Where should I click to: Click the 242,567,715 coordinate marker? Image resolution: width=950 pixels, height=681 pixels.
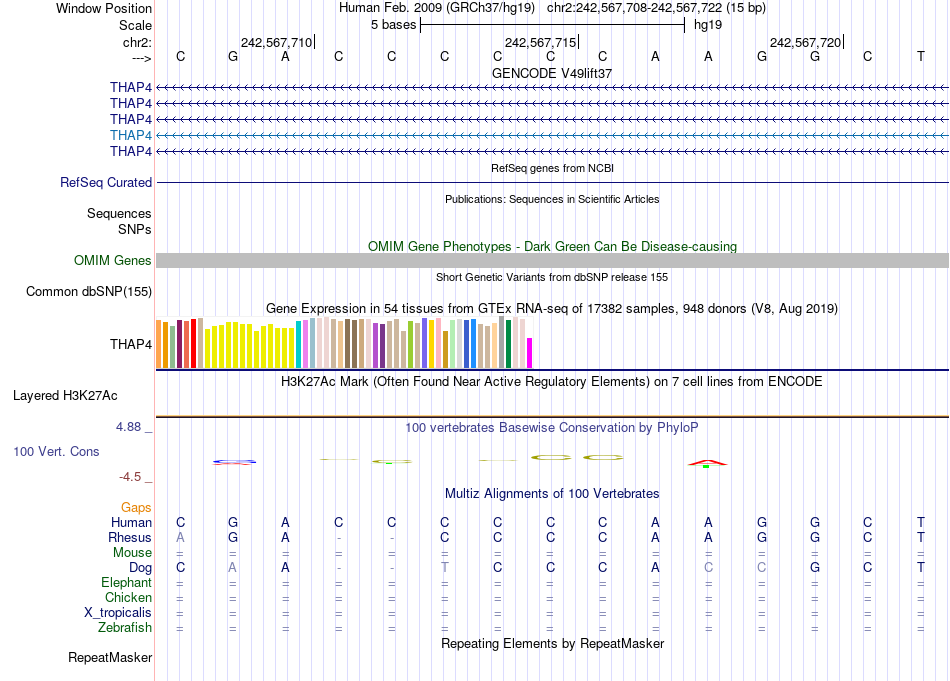[541, 42]
